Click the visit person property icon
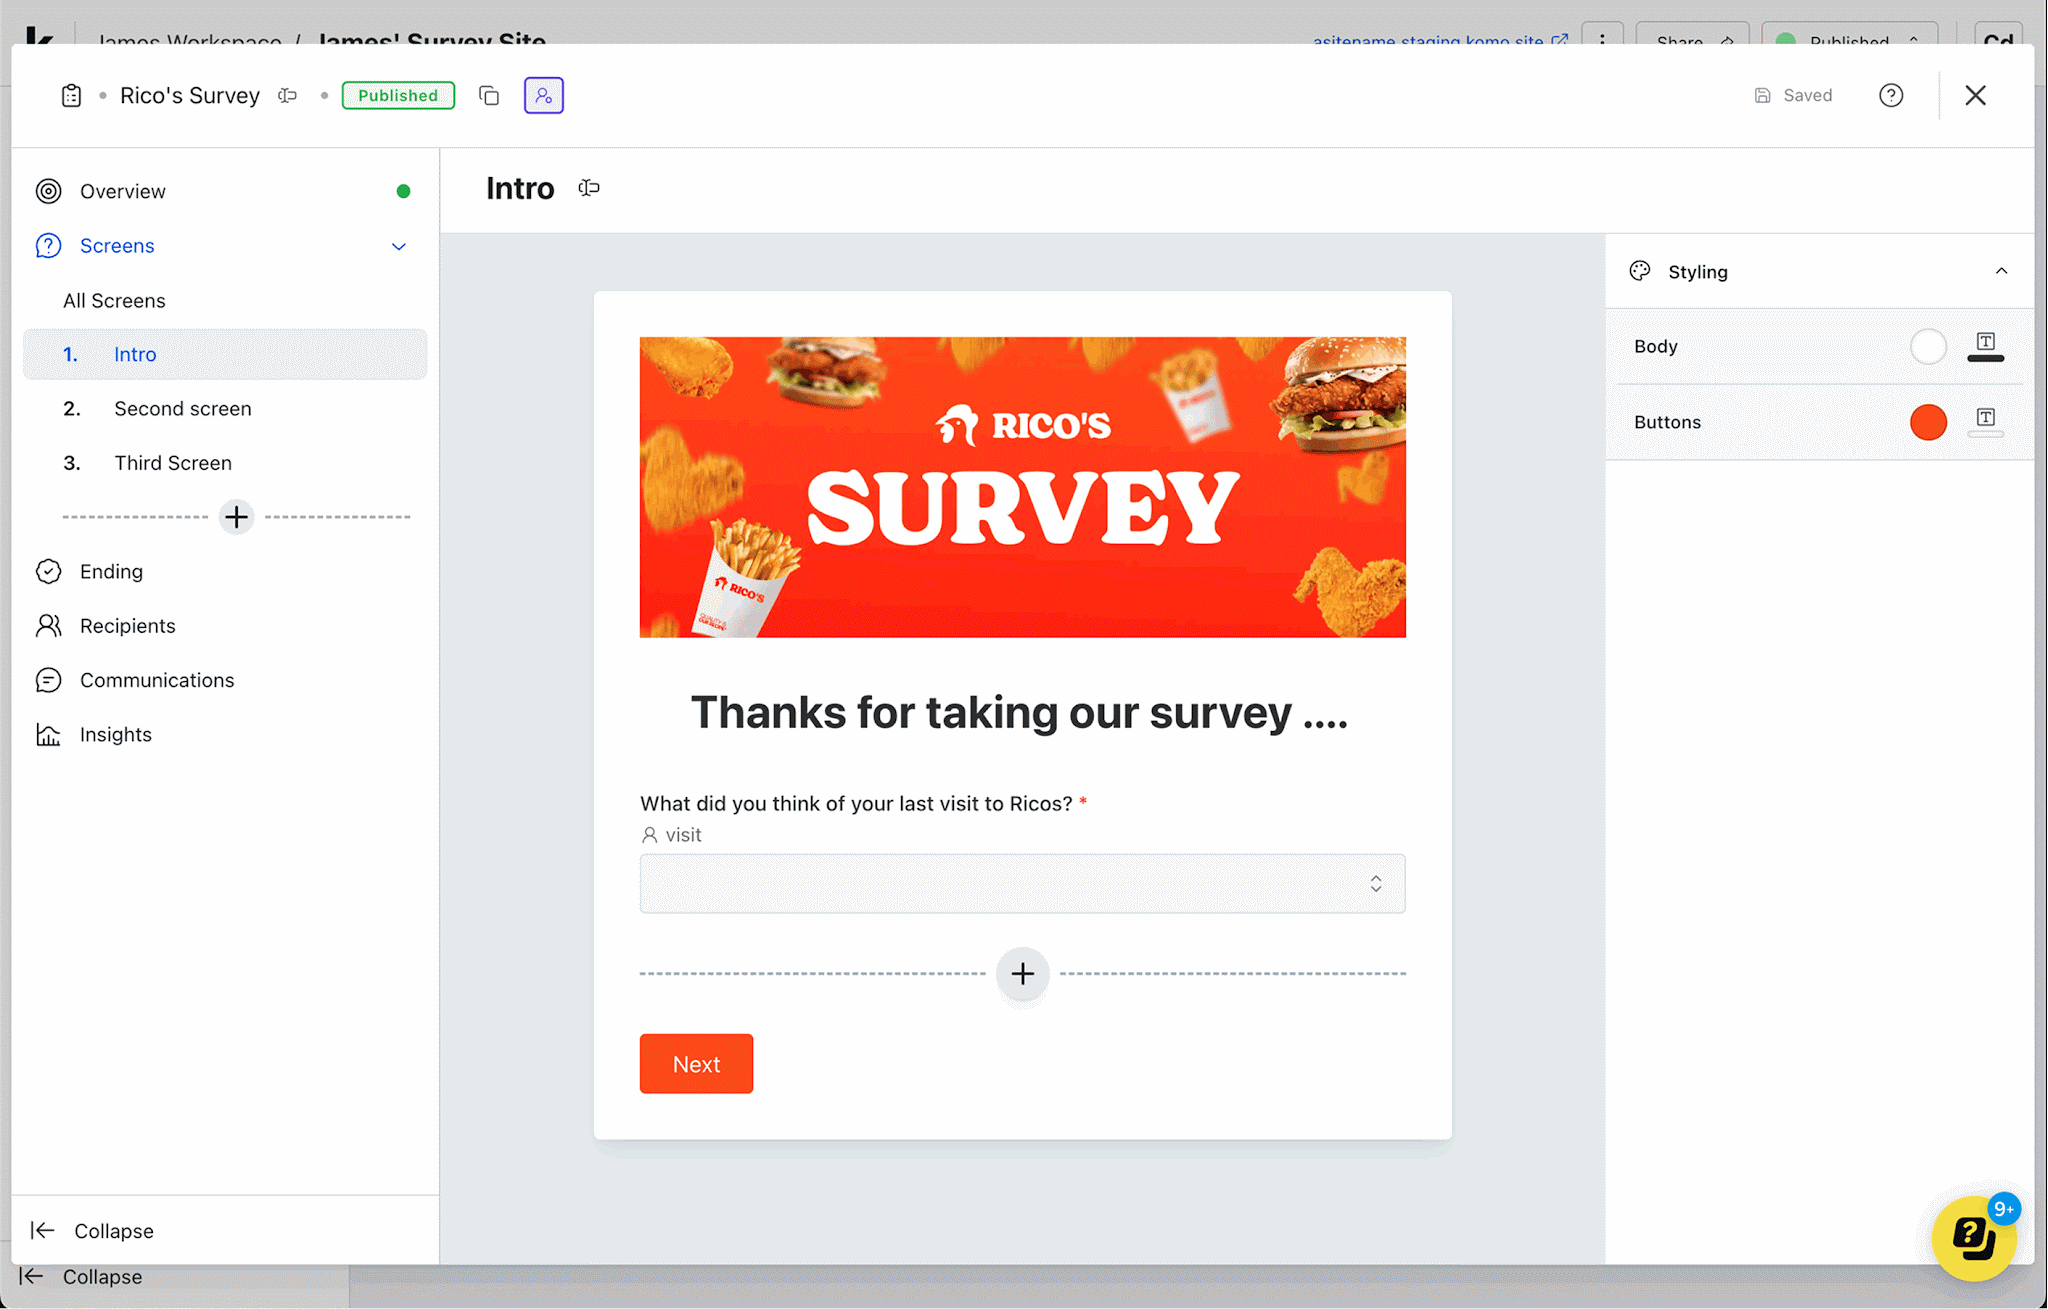Screen dimensions: 2048x1309 [x=649, y=835]
